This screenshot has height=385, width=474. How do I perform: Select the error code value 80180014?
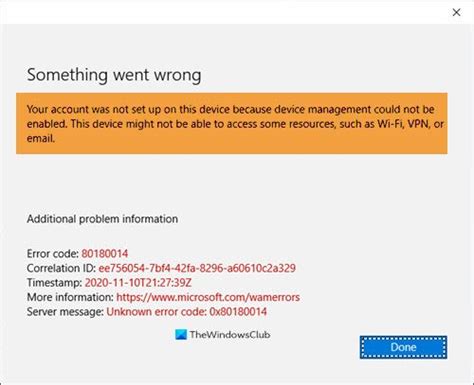pos(105,254)
